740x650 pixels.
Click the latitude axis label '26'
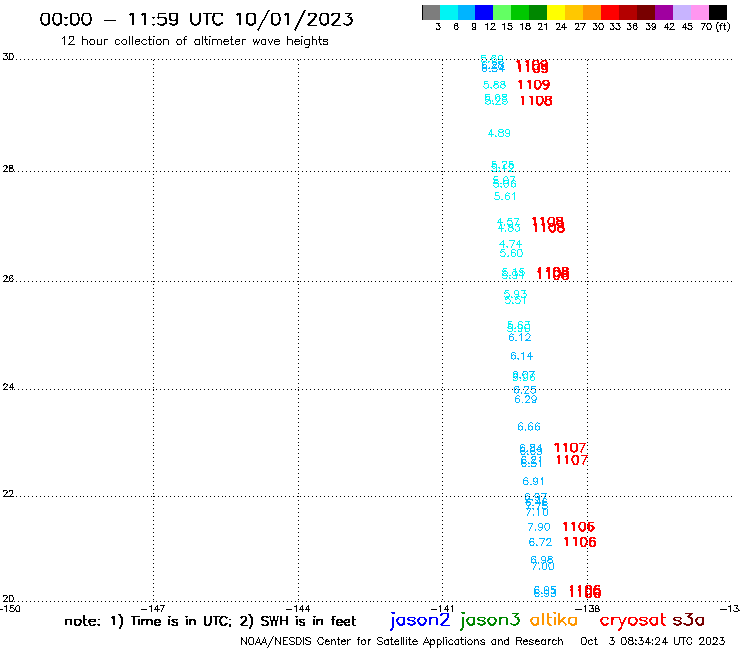(x=8, y=279)
